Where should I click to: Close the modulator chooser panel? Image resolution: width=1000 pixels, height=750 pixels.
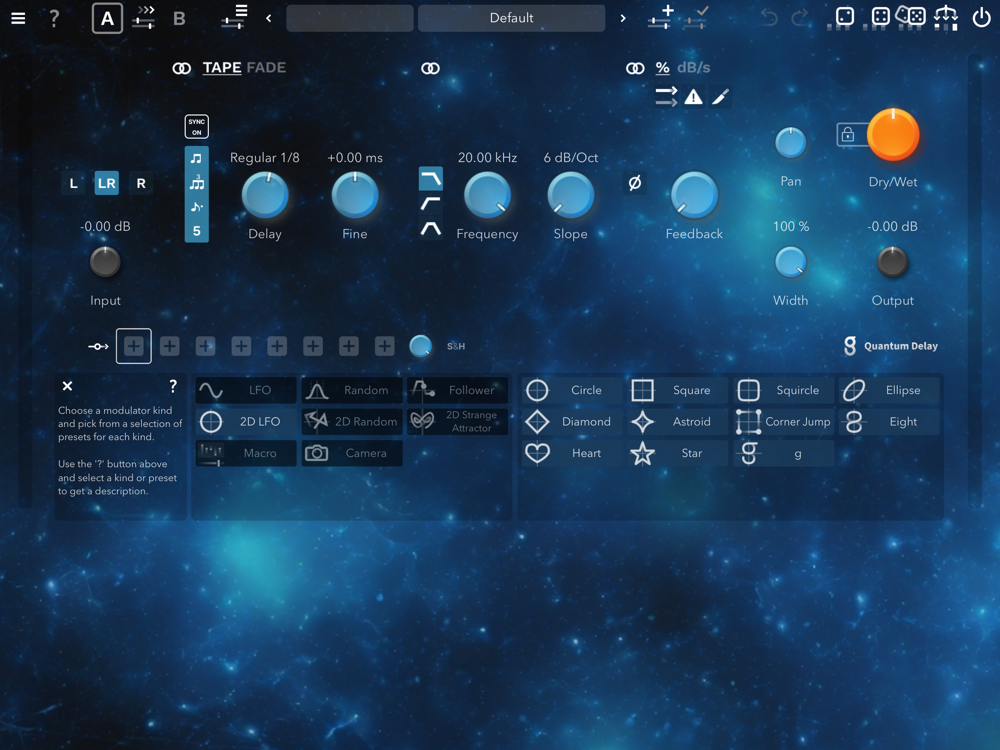[67, 386]
